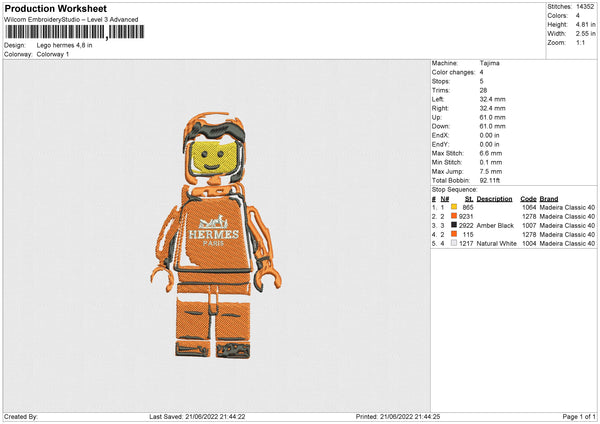Click the Total Bobbin value 92.11ft
The width and height of the screenshot is (600, 424).
pyautogui.click(x=493, y=180)
